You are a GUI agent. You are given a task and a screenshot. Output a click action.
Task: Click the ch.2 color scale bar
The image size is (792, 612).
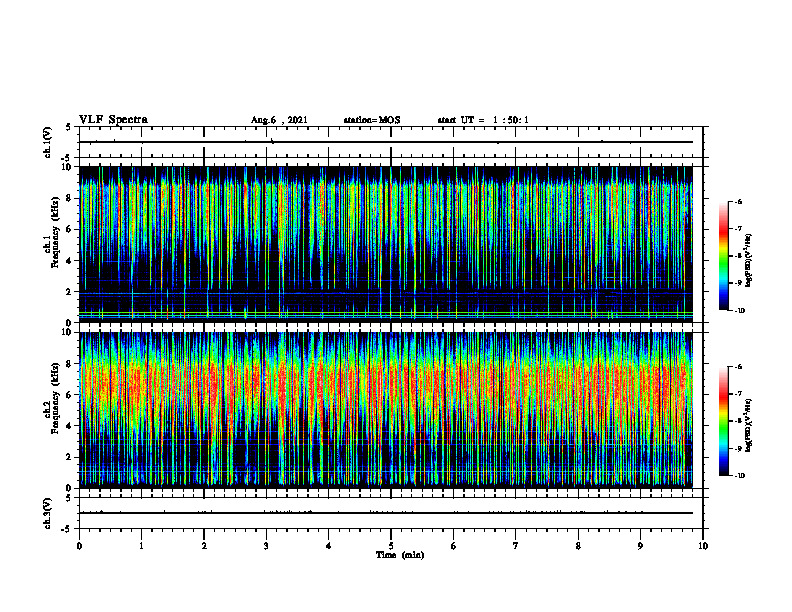click(x=723, y=421)
